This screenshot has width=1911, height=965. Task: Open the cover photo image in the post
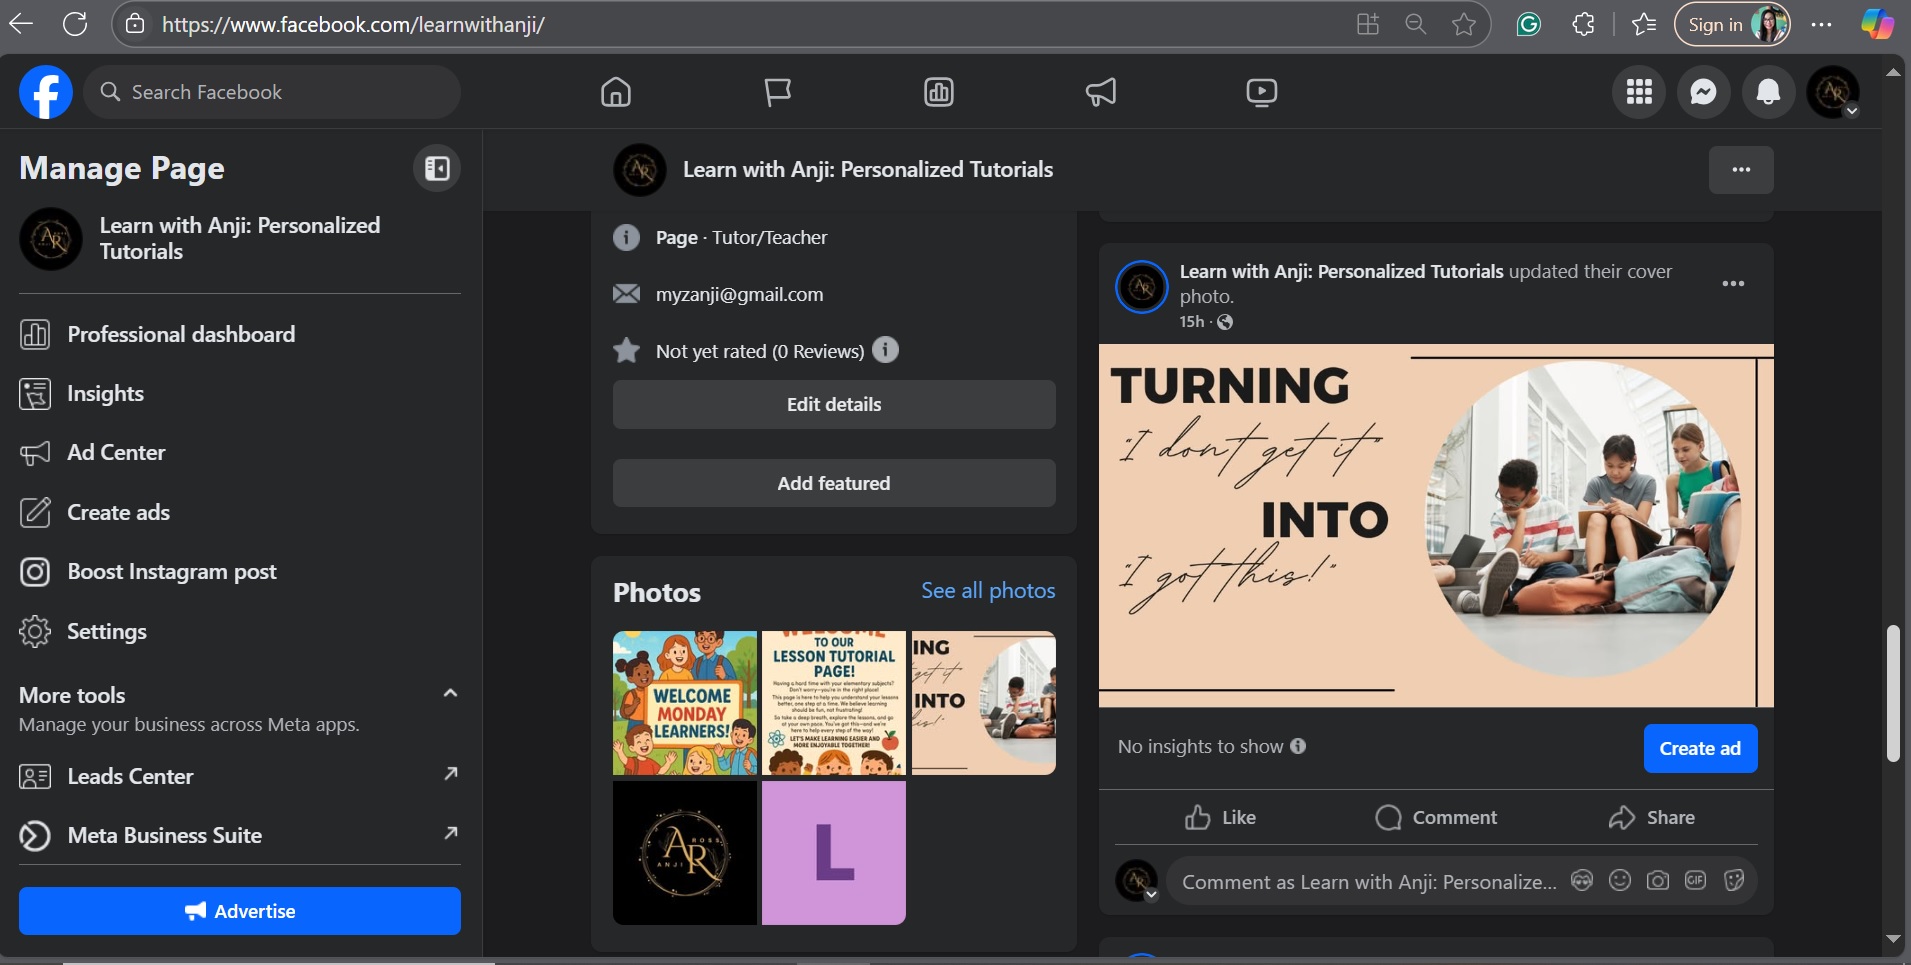(x=1436, y=526)
